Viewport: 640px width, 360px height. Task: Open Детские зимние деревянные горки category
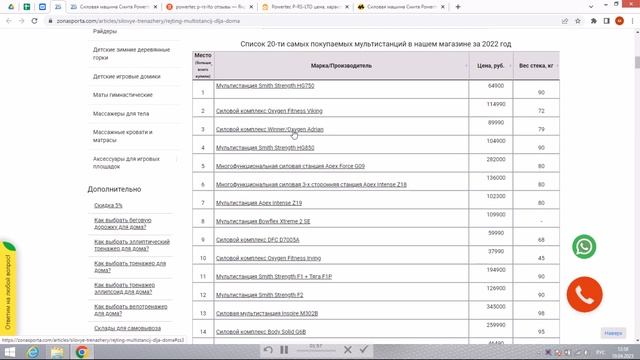point(131,53)
